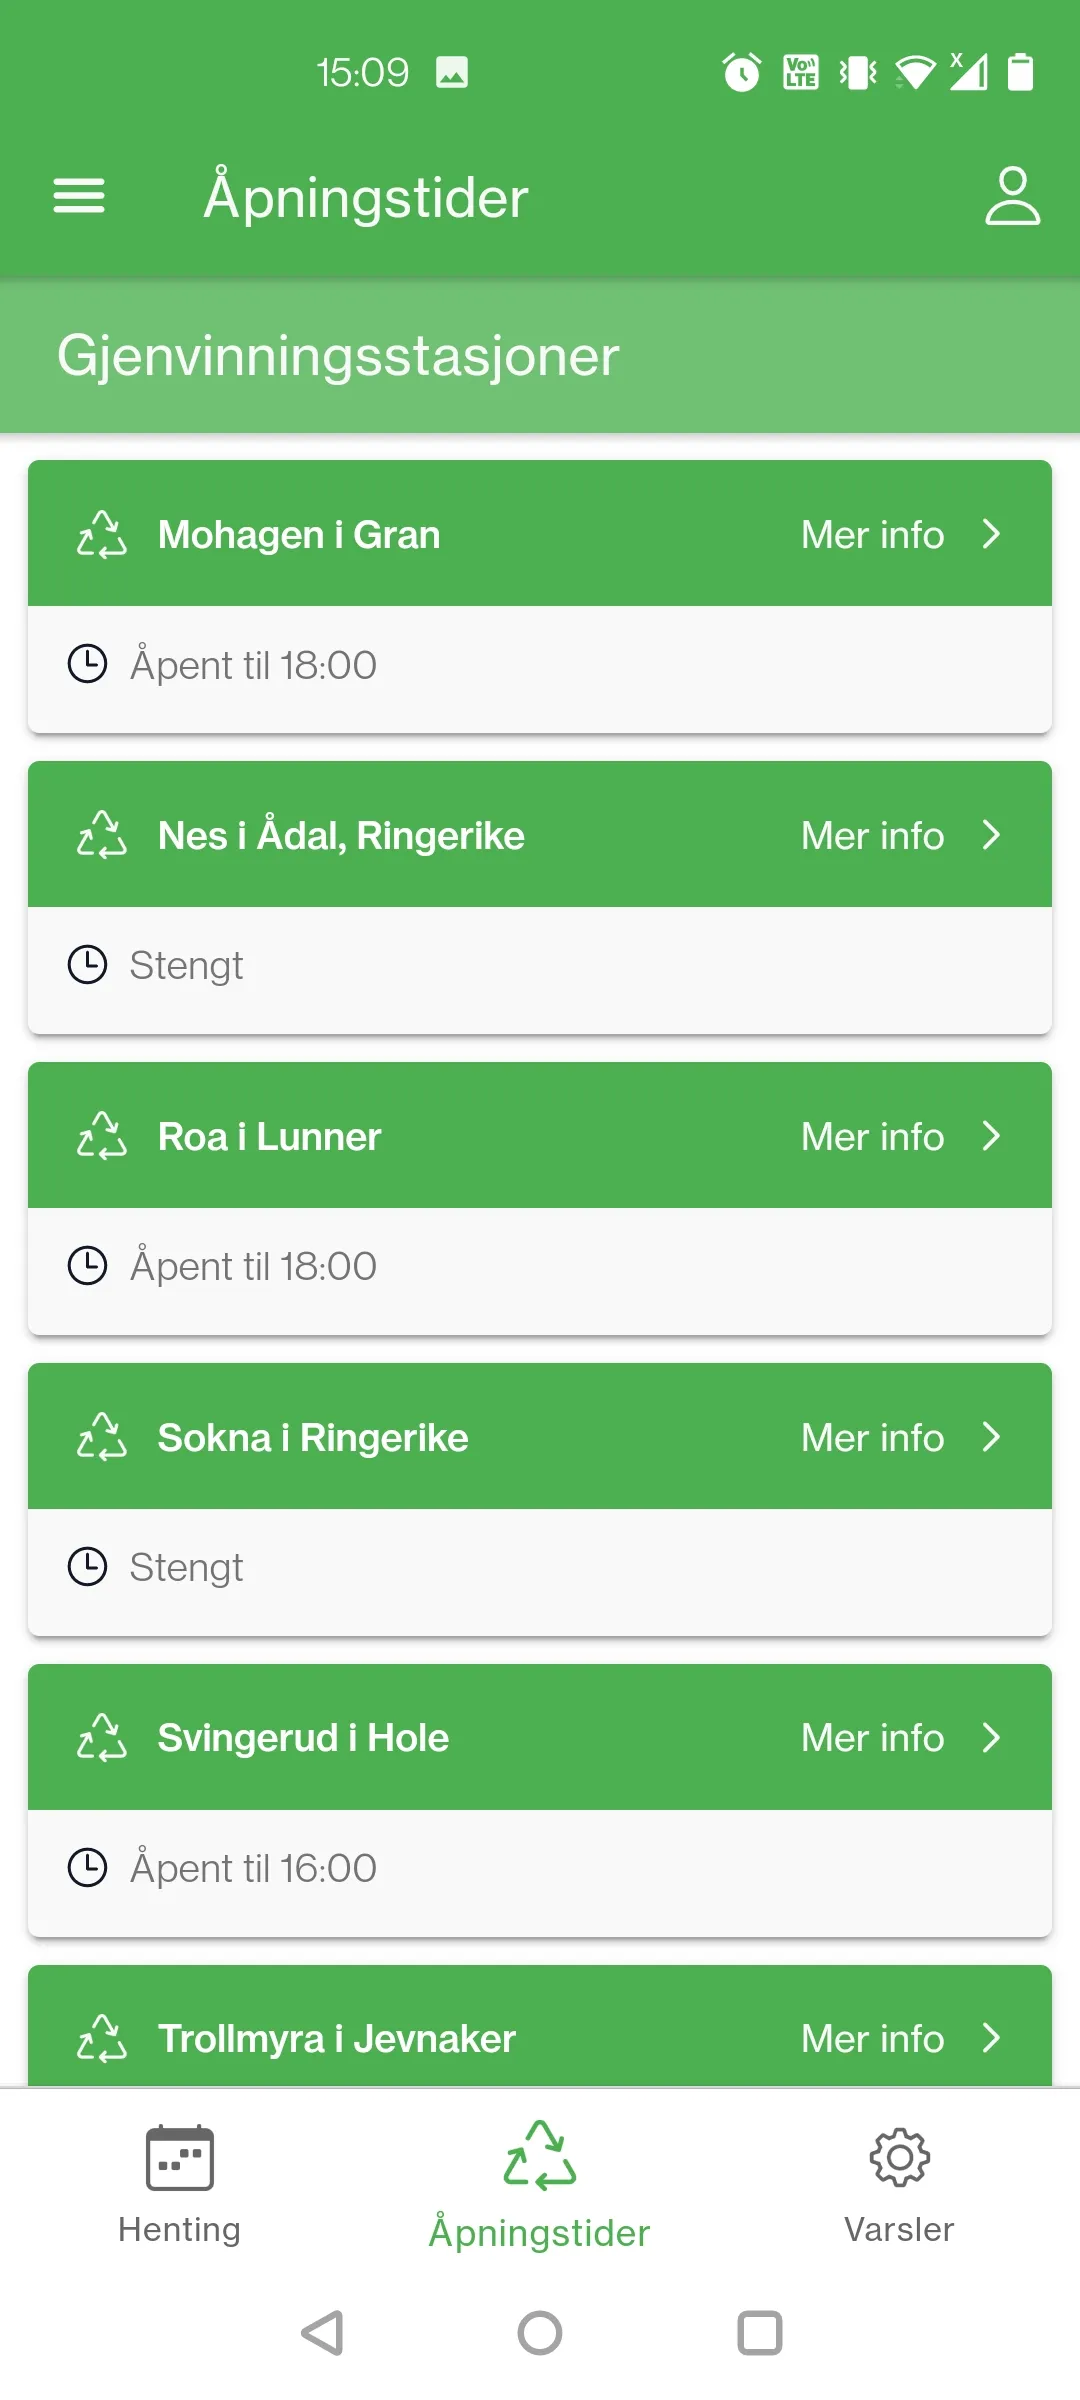1080x2400 pixels.
Task: Tap the Android back navigation button
Action: [x=322, y=2333]
